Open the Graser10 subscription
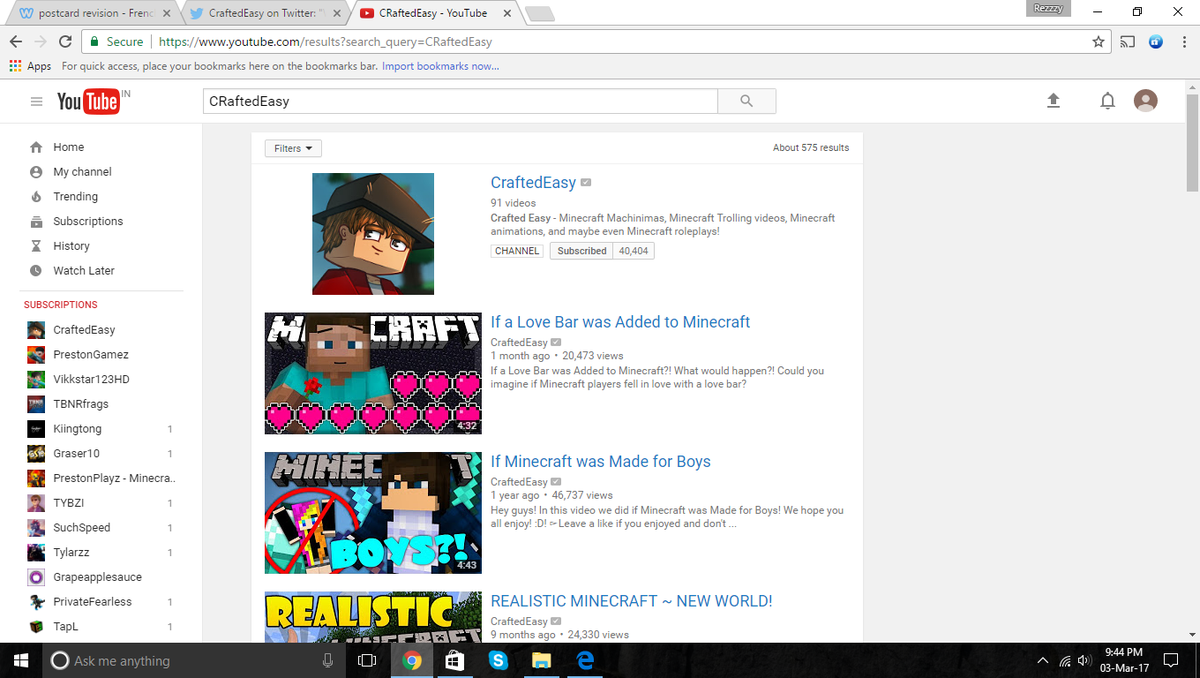The image size is (1200, 678). 76,453
